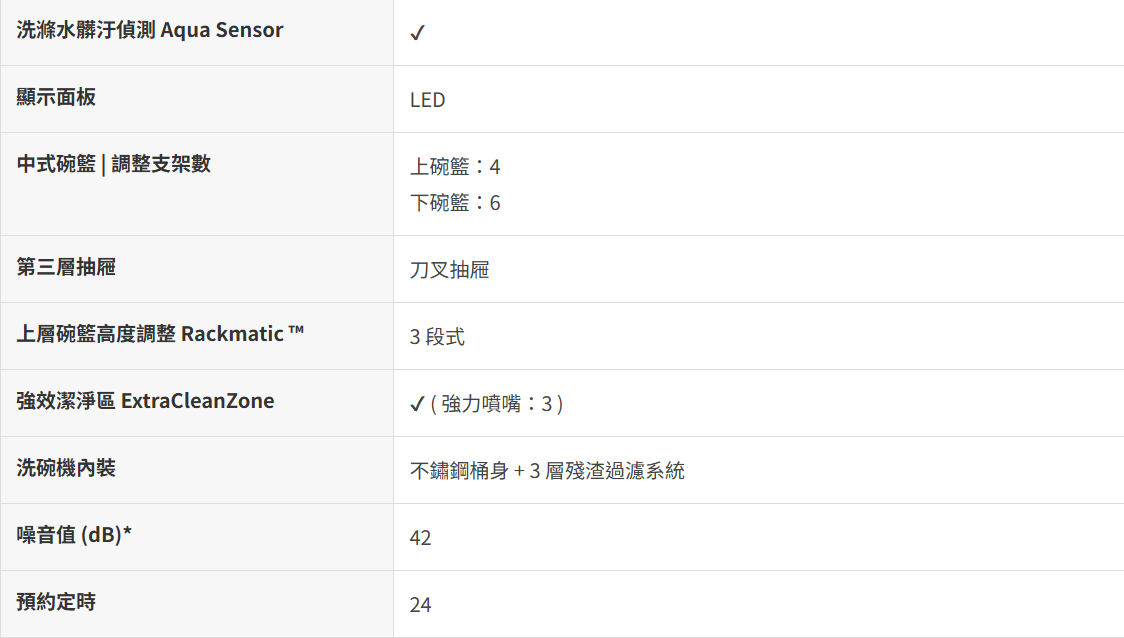
Task: Select the LED display panel value
Action: (427, 100)
